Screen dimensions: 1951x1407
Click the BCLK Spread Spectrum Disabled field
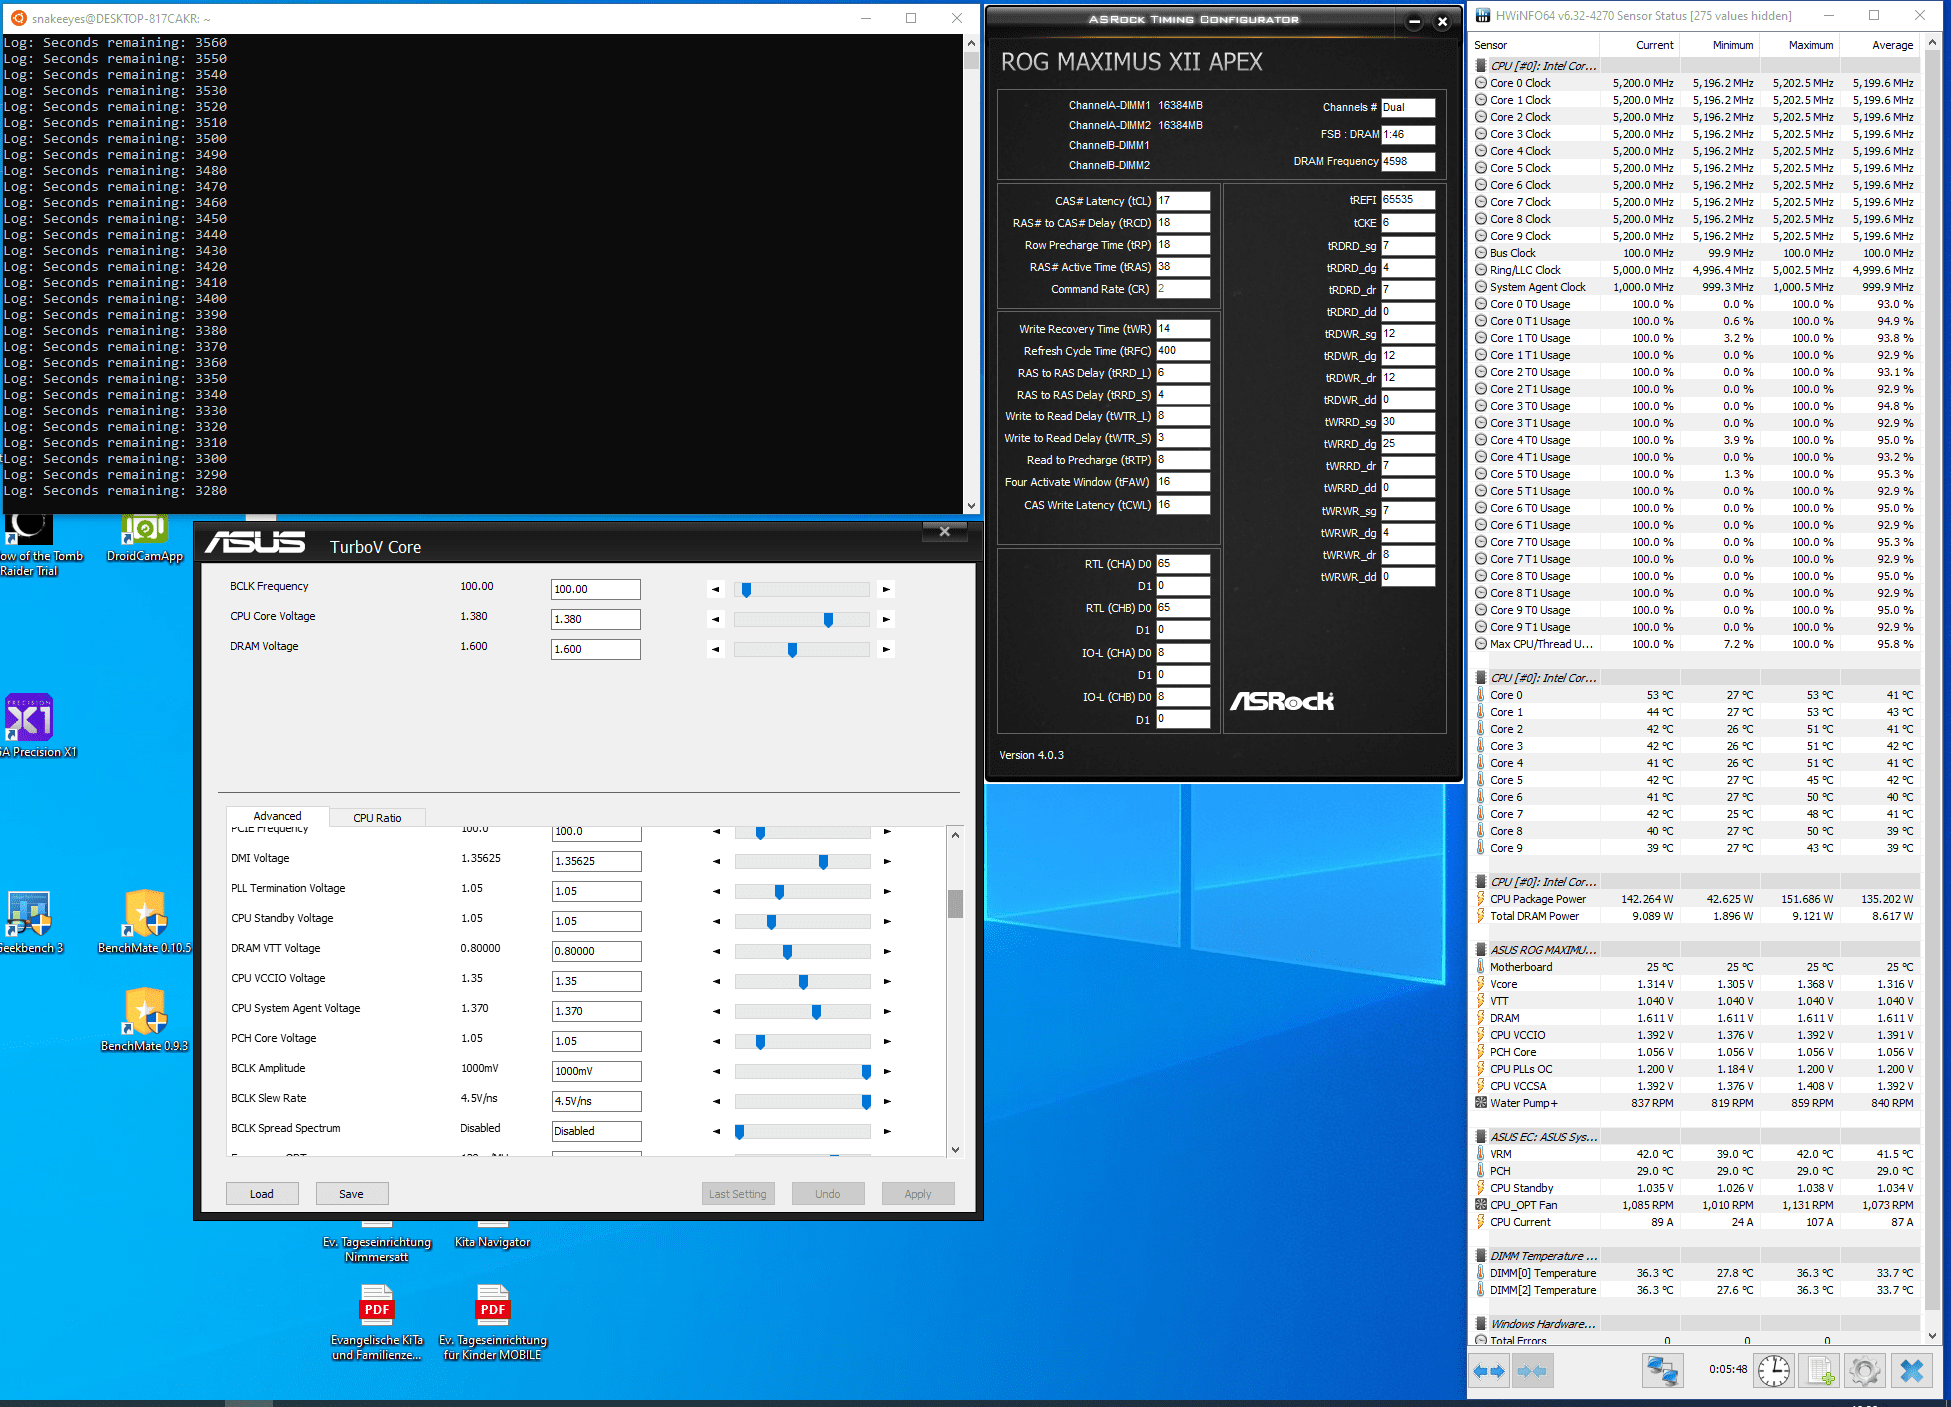click(597, 1131)
